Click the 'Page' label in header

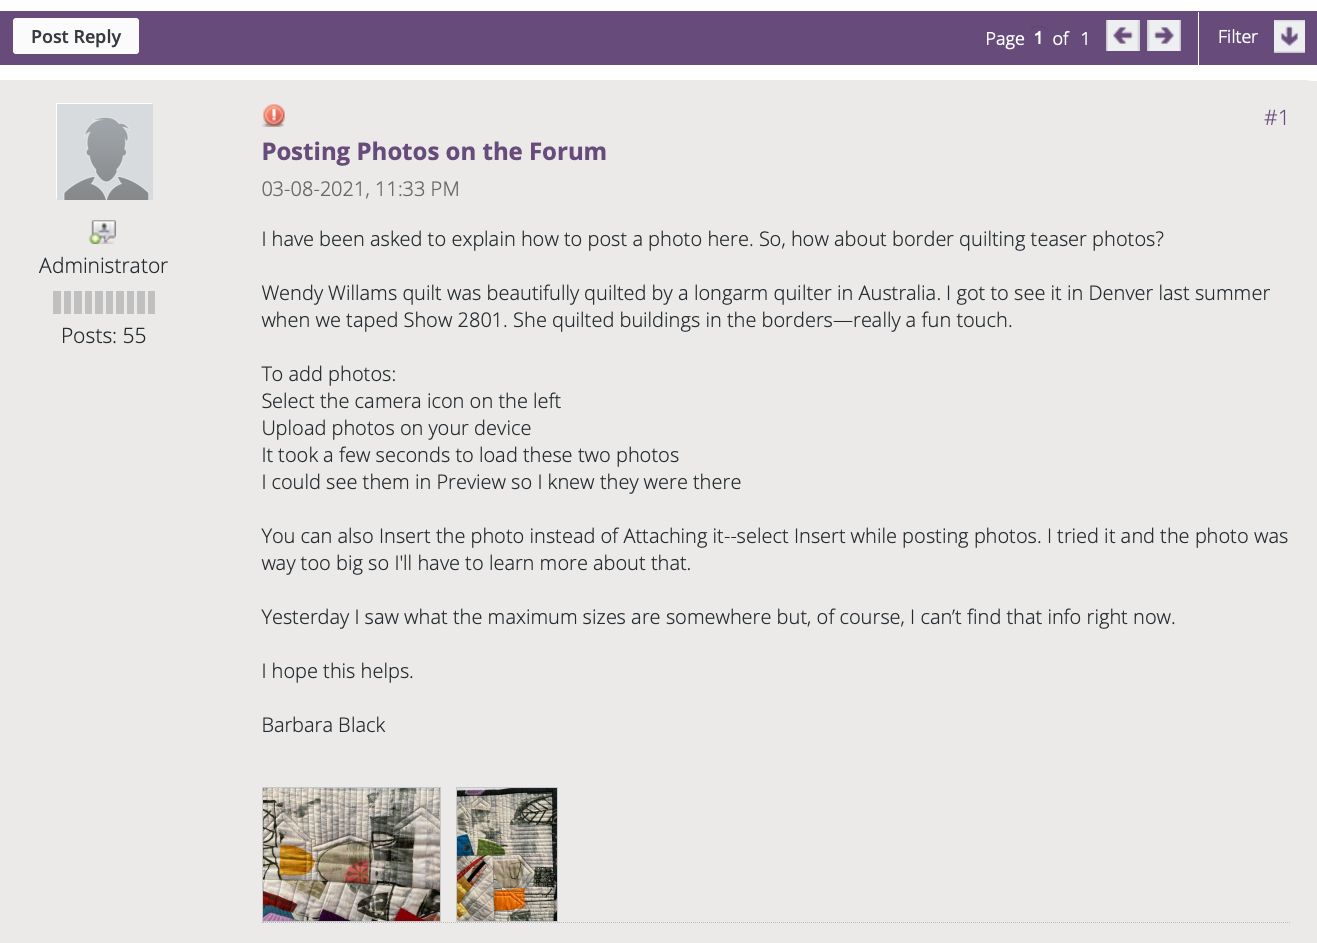(1004, 38)
